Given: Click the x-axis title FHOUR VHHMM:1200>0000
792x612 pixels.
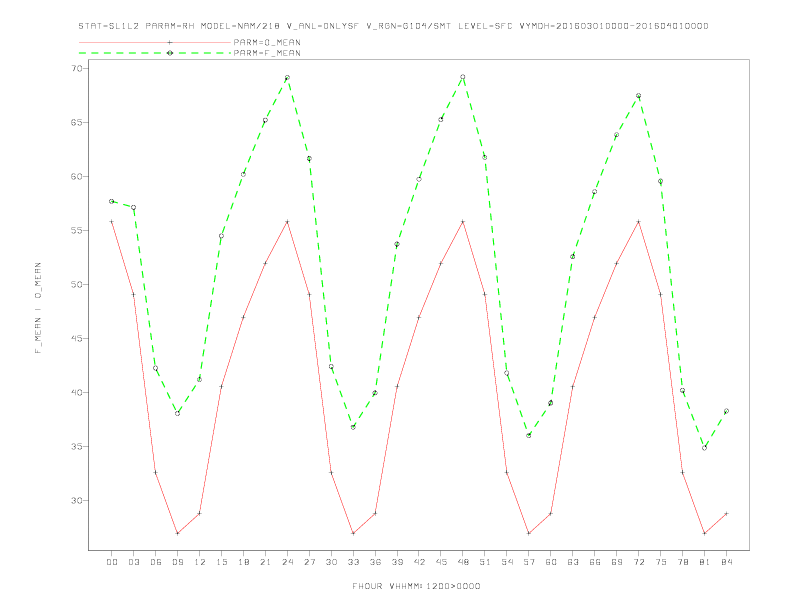Looking at the screenshot, I should point(416,586).
